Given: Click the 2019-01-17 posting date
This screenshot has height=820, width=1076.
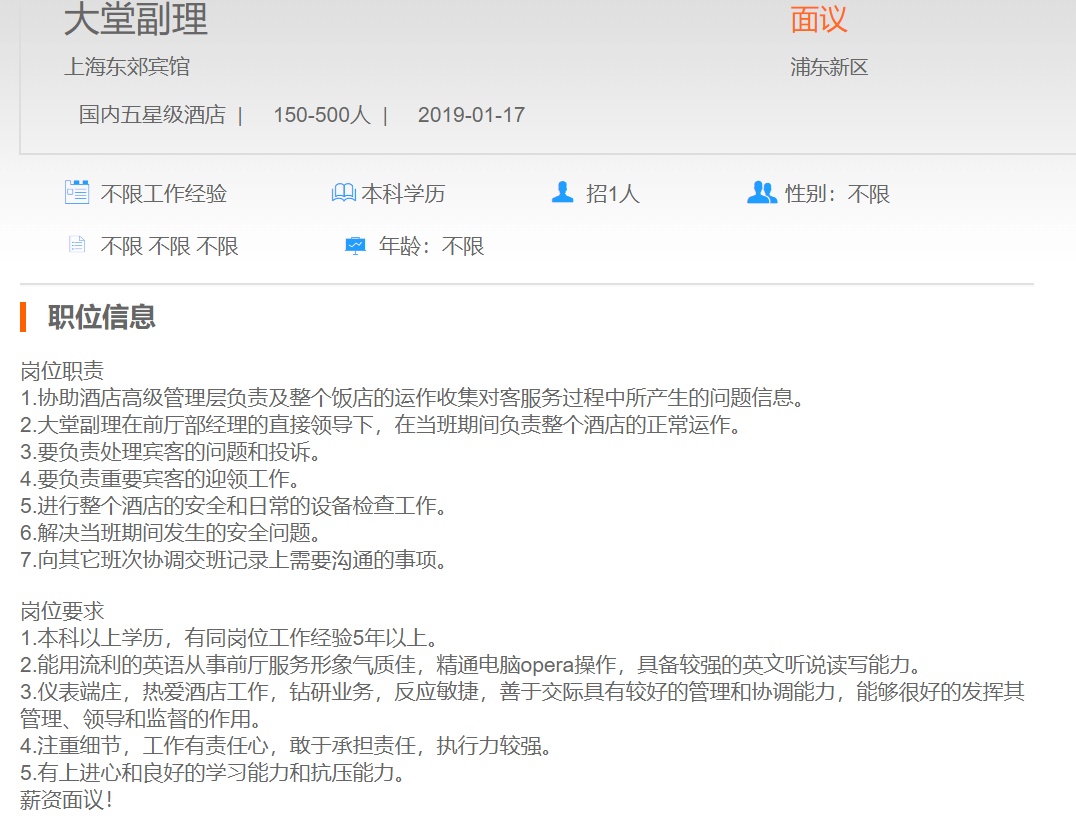Looking at the screenshot, I should (471, 115).
